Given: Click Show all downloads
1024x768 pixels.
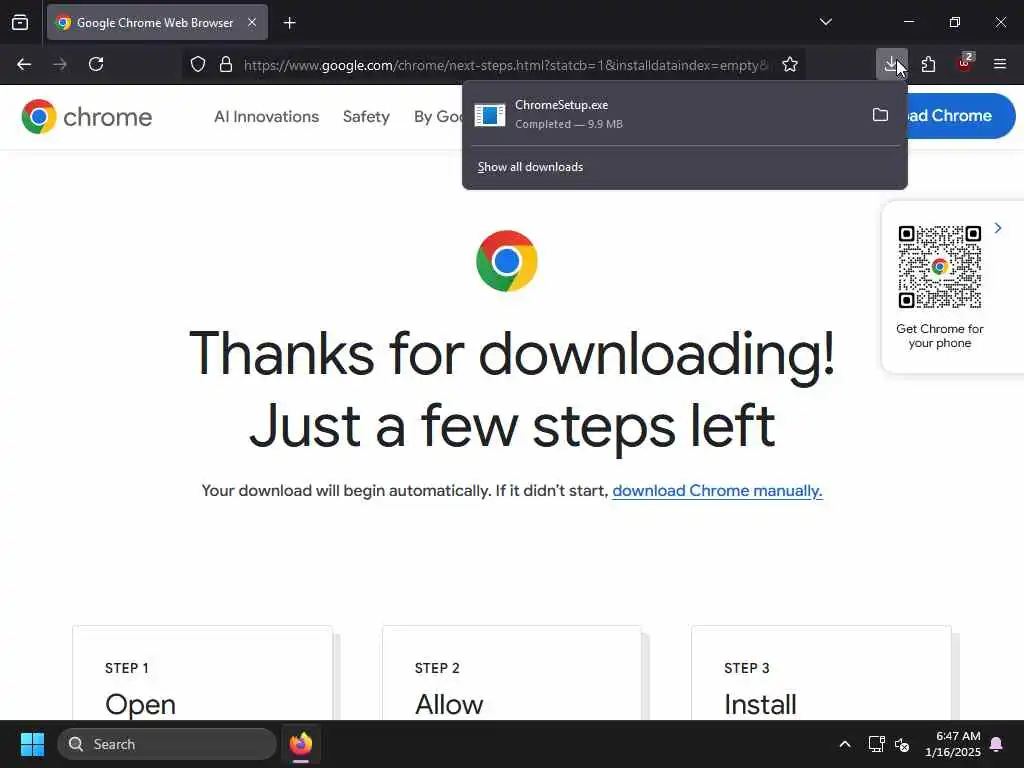Looking at the screenshot, I should pyautogui.click(x=530, y=167).
